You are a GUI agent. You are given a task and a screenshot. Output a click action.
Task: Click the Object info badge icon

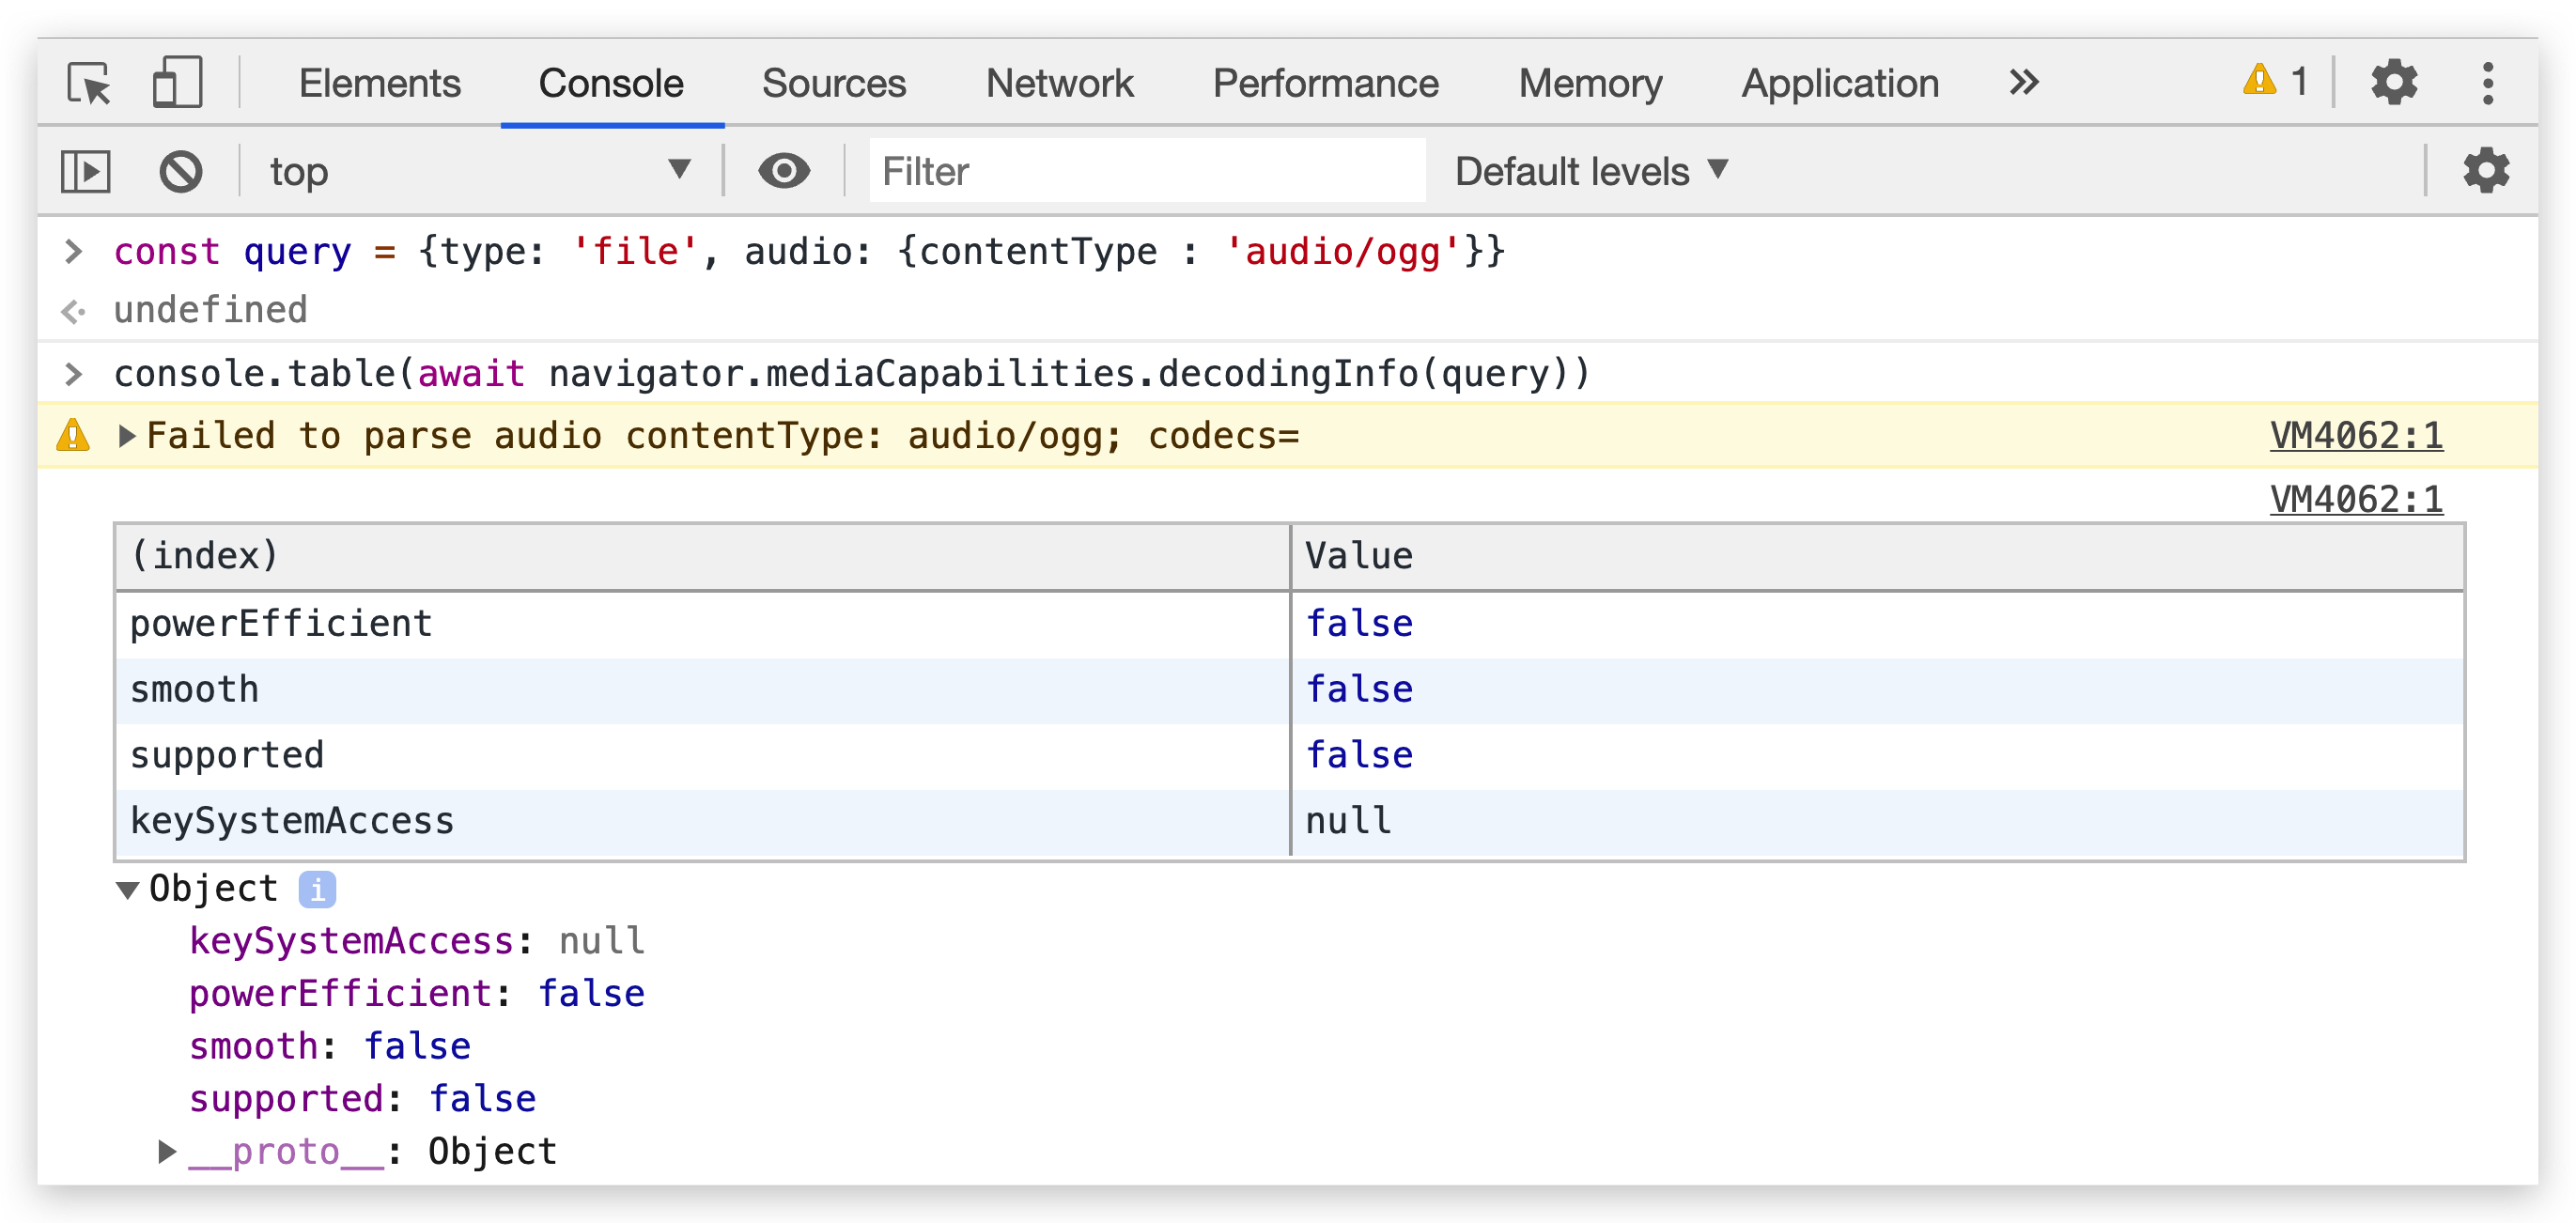coord(317,889)
